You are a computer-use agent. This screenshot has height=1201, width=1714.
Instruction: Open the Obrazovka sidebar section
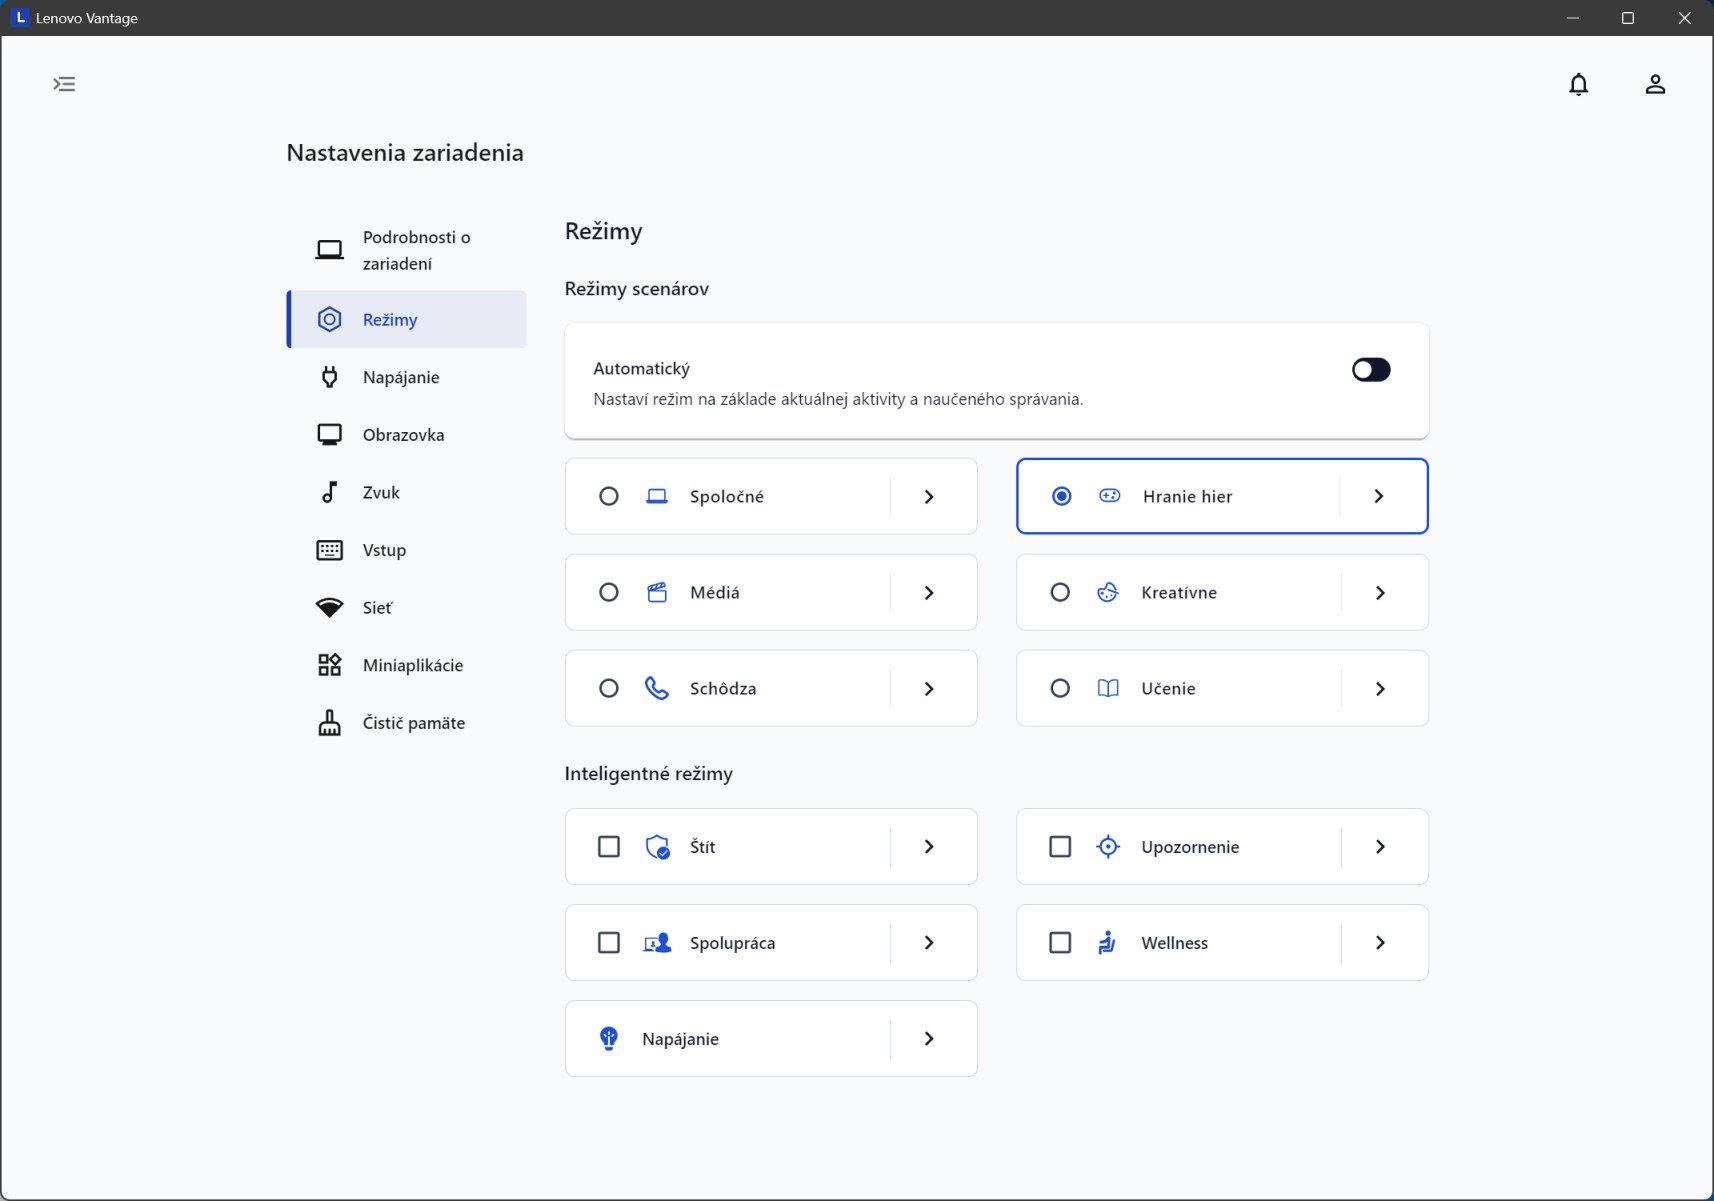click(403, 435)
